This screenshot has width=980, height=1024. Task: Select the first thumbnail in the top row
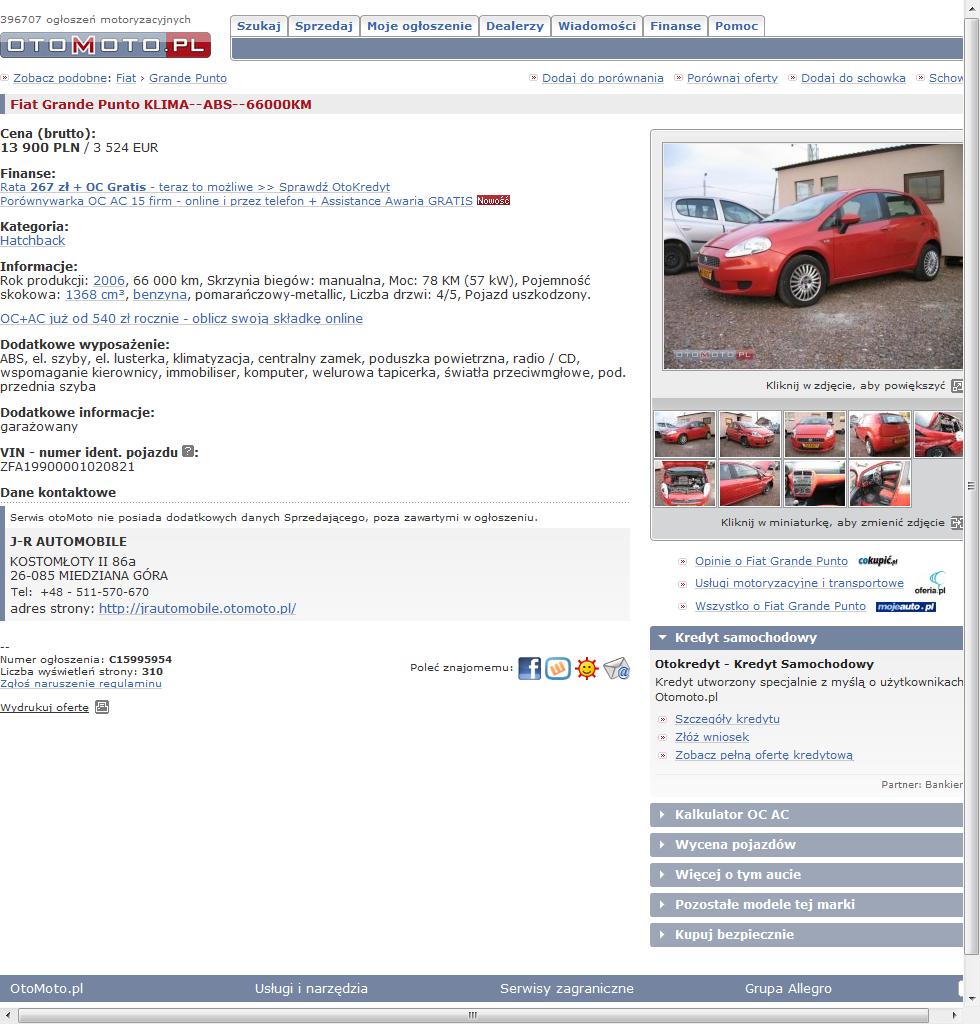tap(684, 434)
